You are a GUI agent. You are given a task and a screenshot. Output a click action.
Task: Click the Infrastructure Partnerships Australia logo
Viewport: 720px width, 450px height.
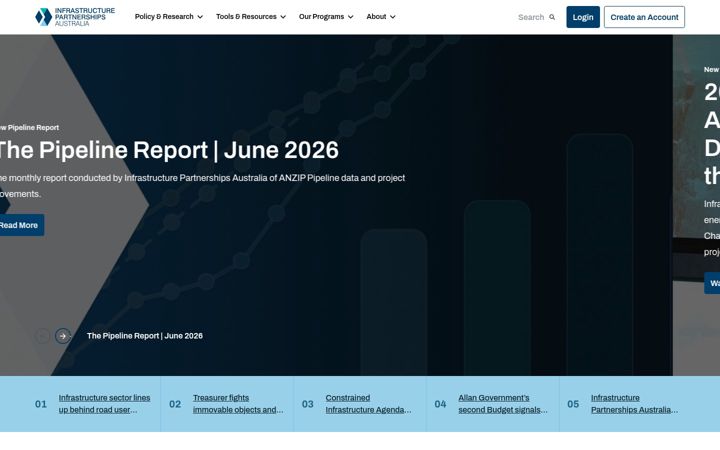coord(75,17)
